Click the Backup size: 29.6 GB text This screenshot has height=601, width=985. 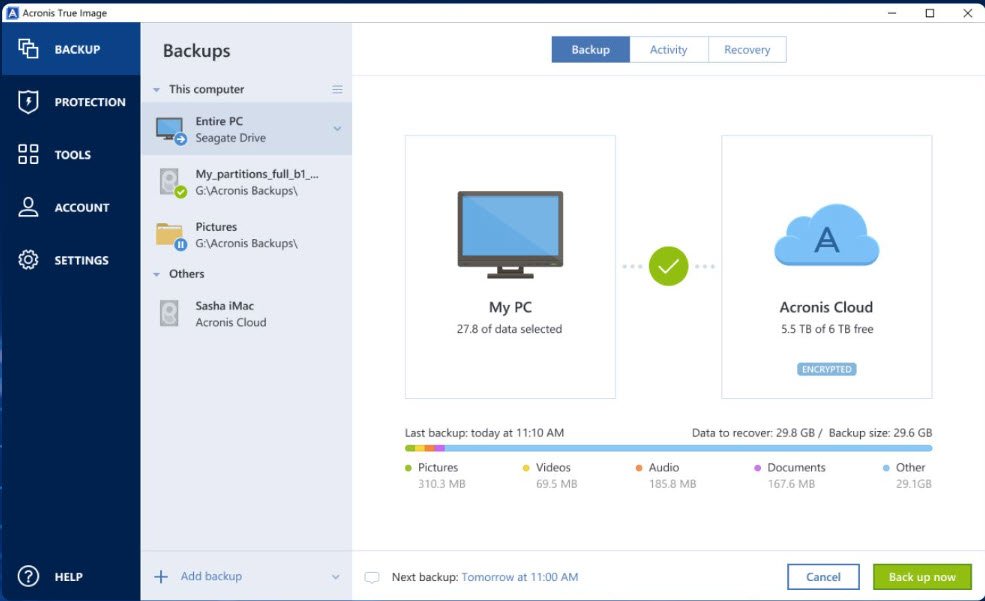tap(880, 433)
